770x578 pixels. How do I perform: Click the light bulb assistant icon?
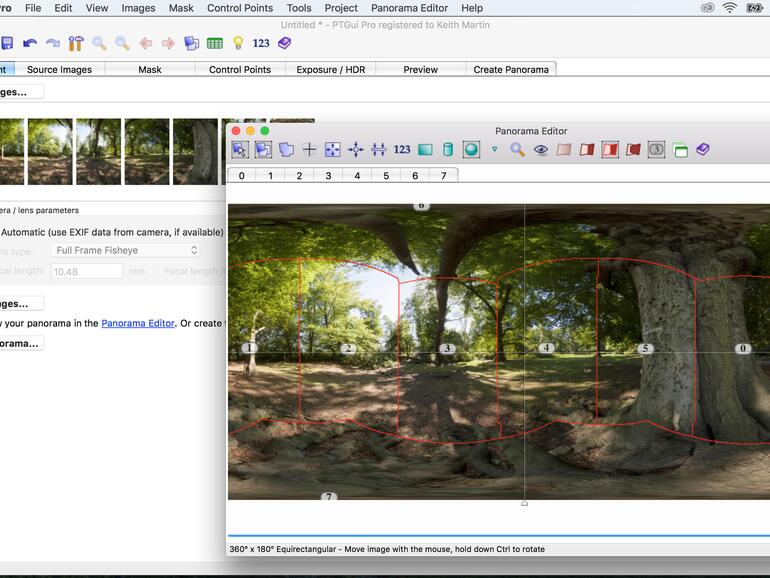tap(238, 43)
